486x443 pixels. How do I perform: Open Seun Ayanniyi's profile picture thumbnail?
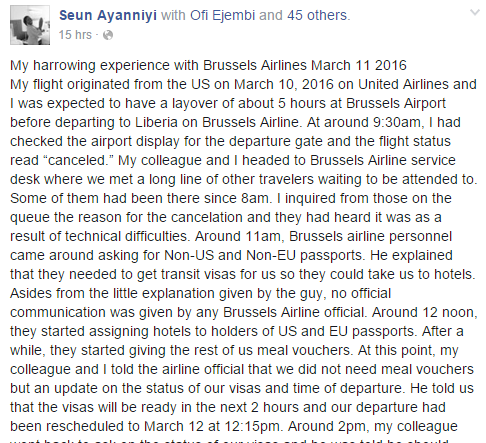[x=30, y=25]
